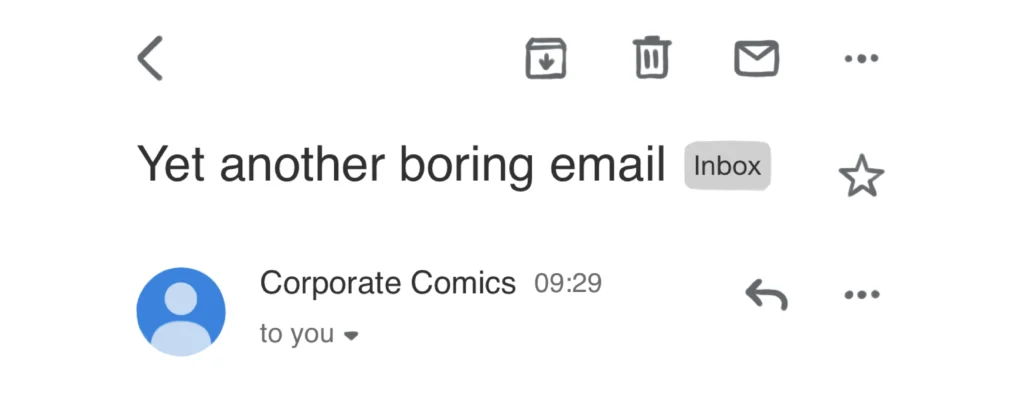The image size is (1024, 394).
Task: Move the conversation to trash
Action: [x=652, y=57]
